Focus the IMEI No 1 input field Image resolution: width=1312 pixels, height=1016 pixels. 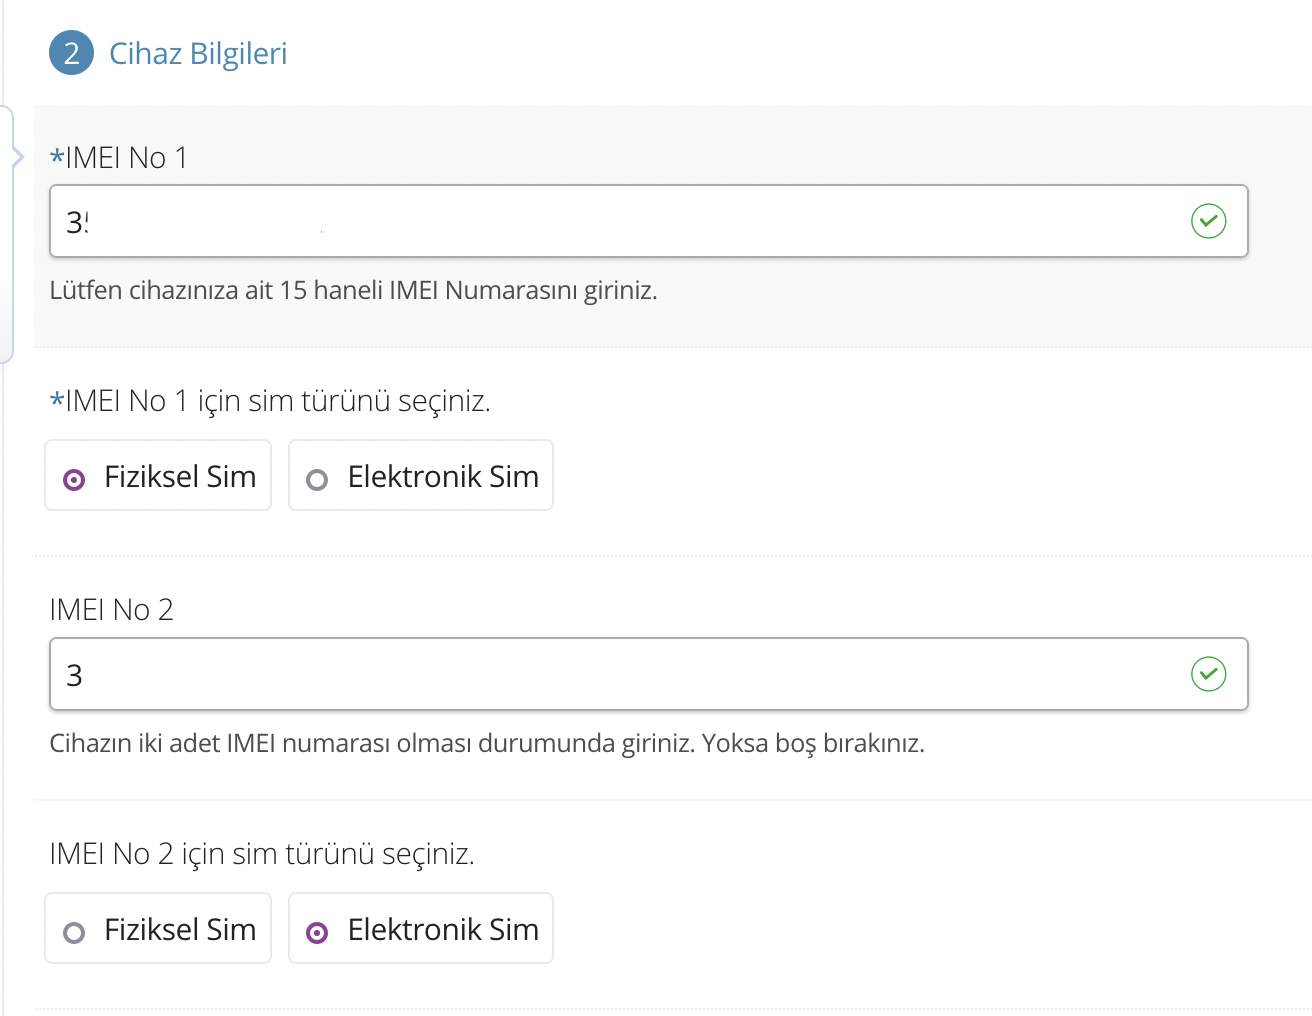click(x=620, y=221)
